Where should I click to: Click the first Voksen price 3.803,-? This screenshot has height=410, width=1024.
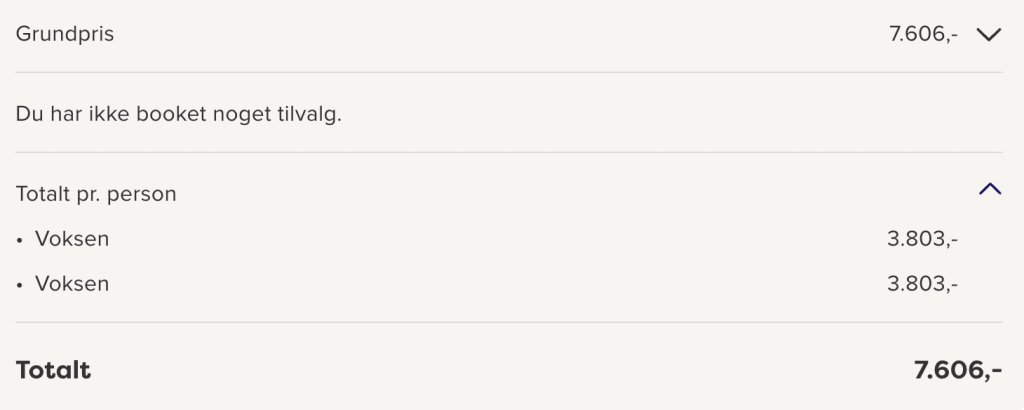coord(922,239)
